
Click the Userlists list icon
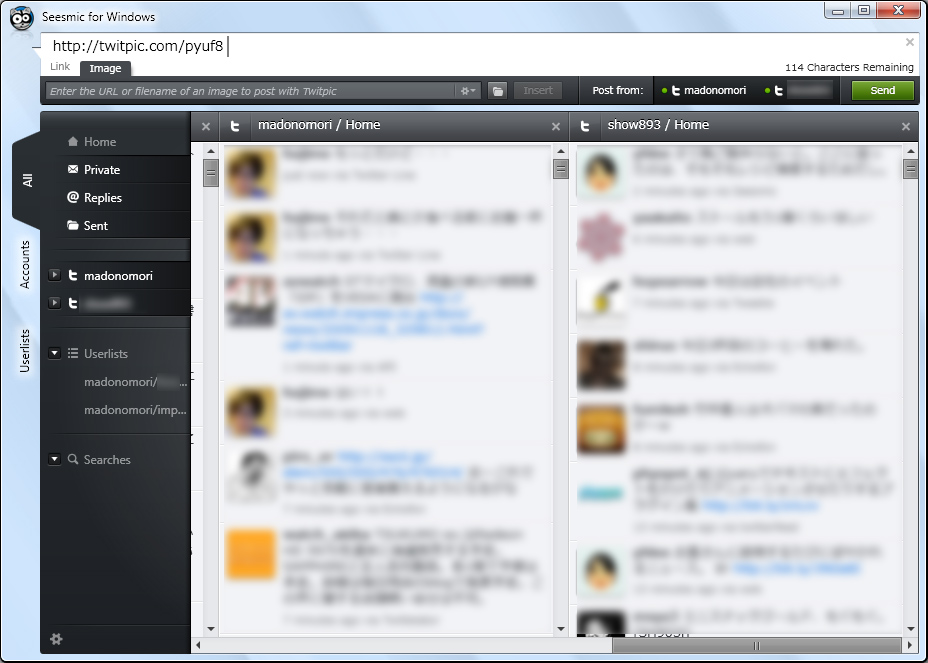pos(74,352)
